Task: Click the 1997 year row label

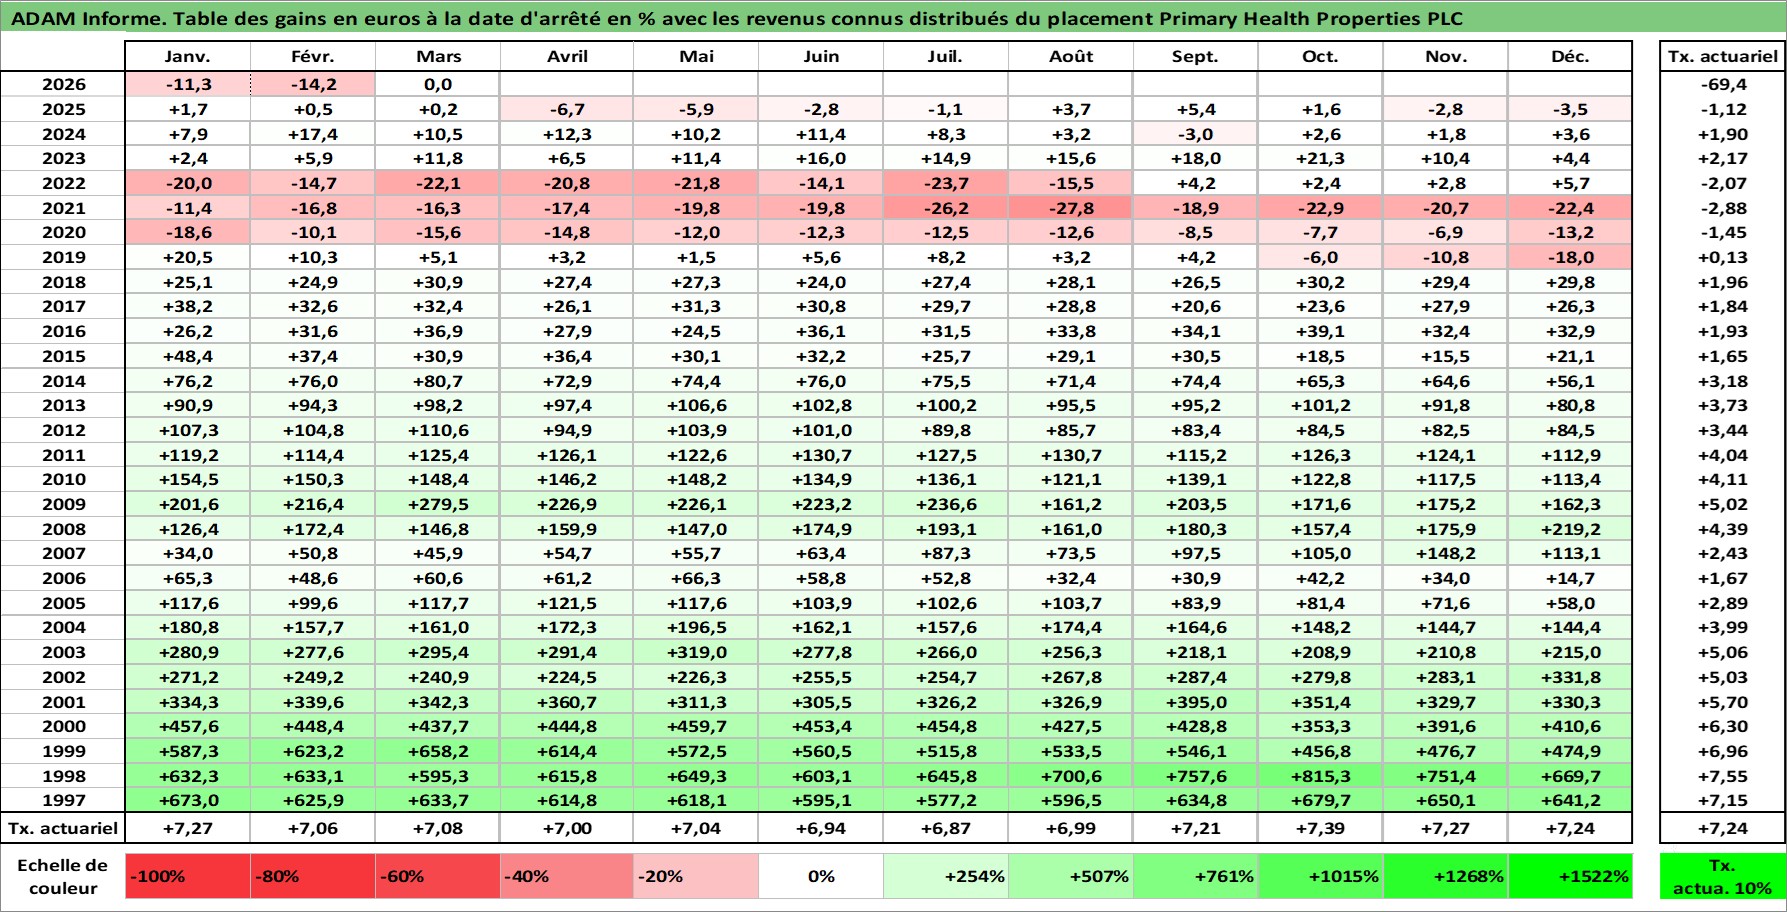Action: (x=63, y=800)
